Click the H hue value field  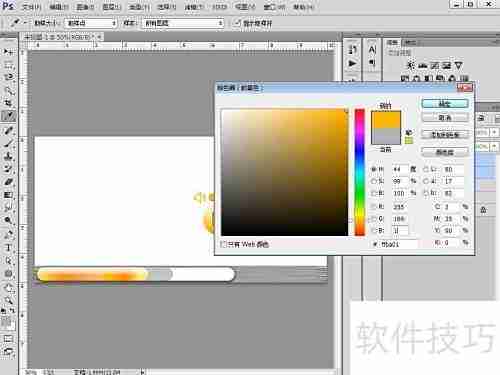click(400, 169)
